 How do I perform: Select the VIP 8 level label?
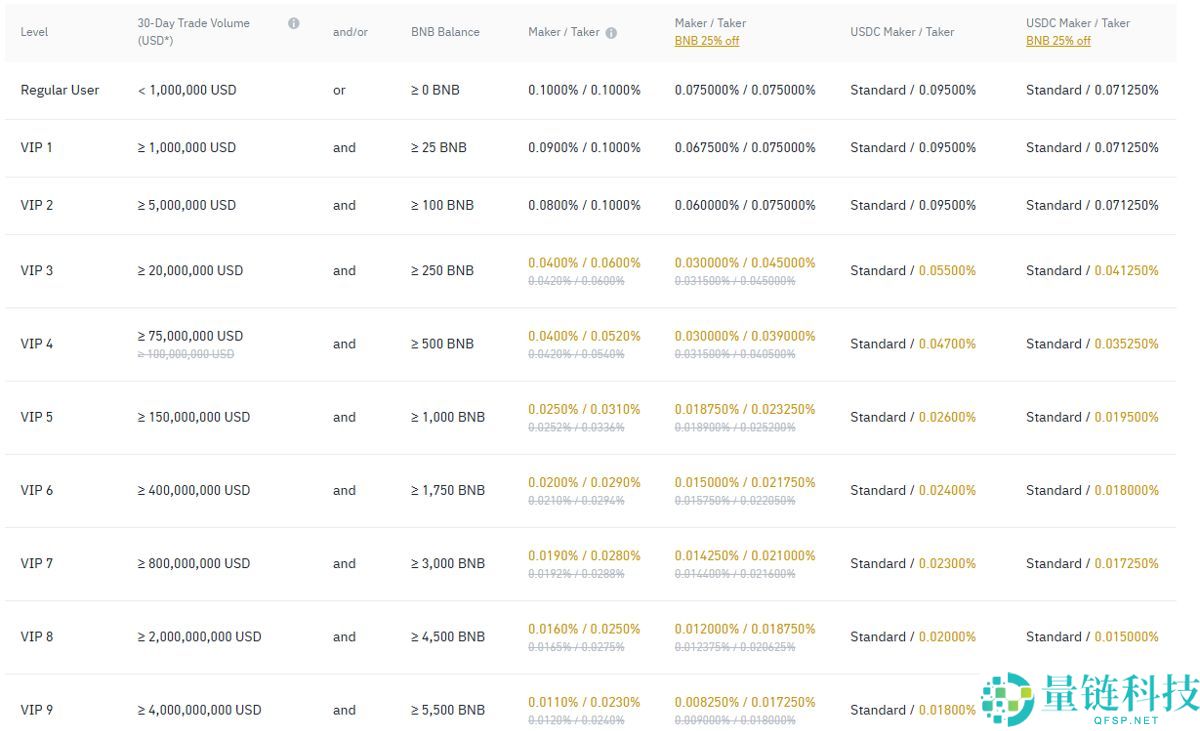[37, 636]
